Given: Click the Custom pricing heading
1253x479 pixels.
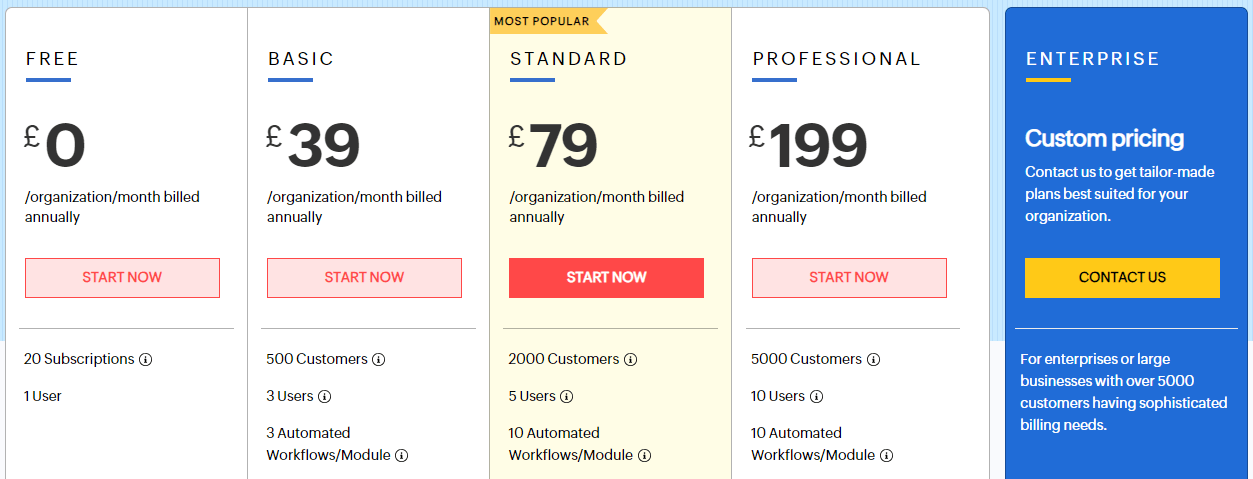Looking at the screenshot, I should click(x=1104, y=138).
